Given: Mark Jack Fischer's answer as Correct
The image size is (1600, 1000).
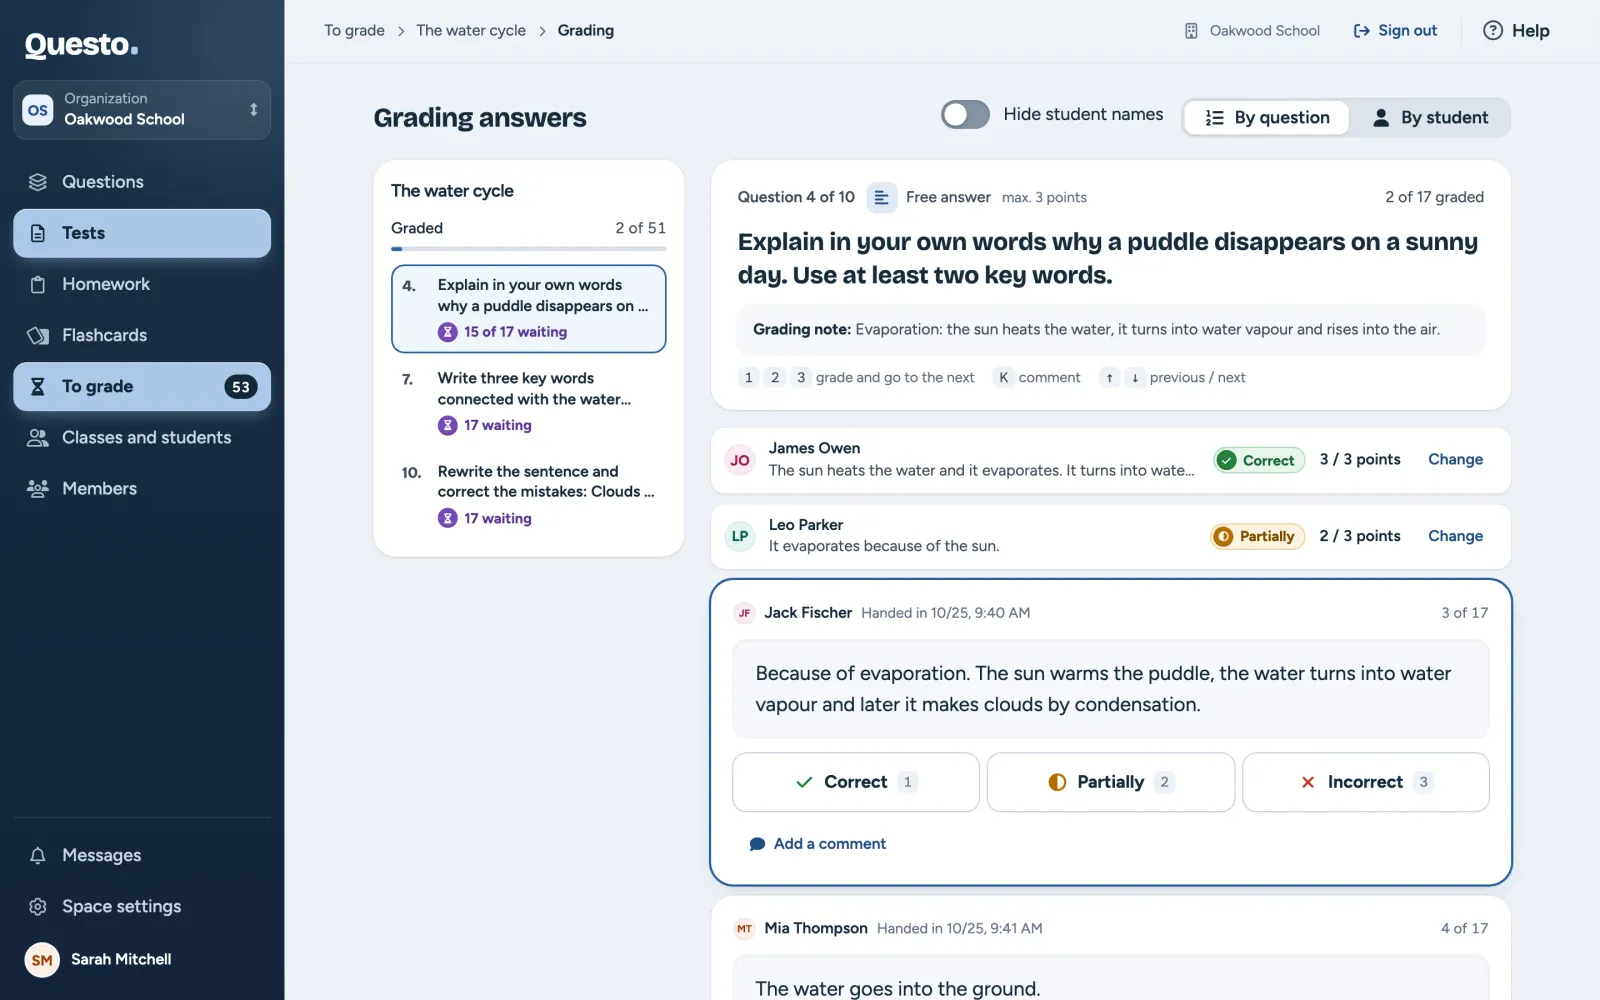Looking at the screenshot, I should [855, 782].
